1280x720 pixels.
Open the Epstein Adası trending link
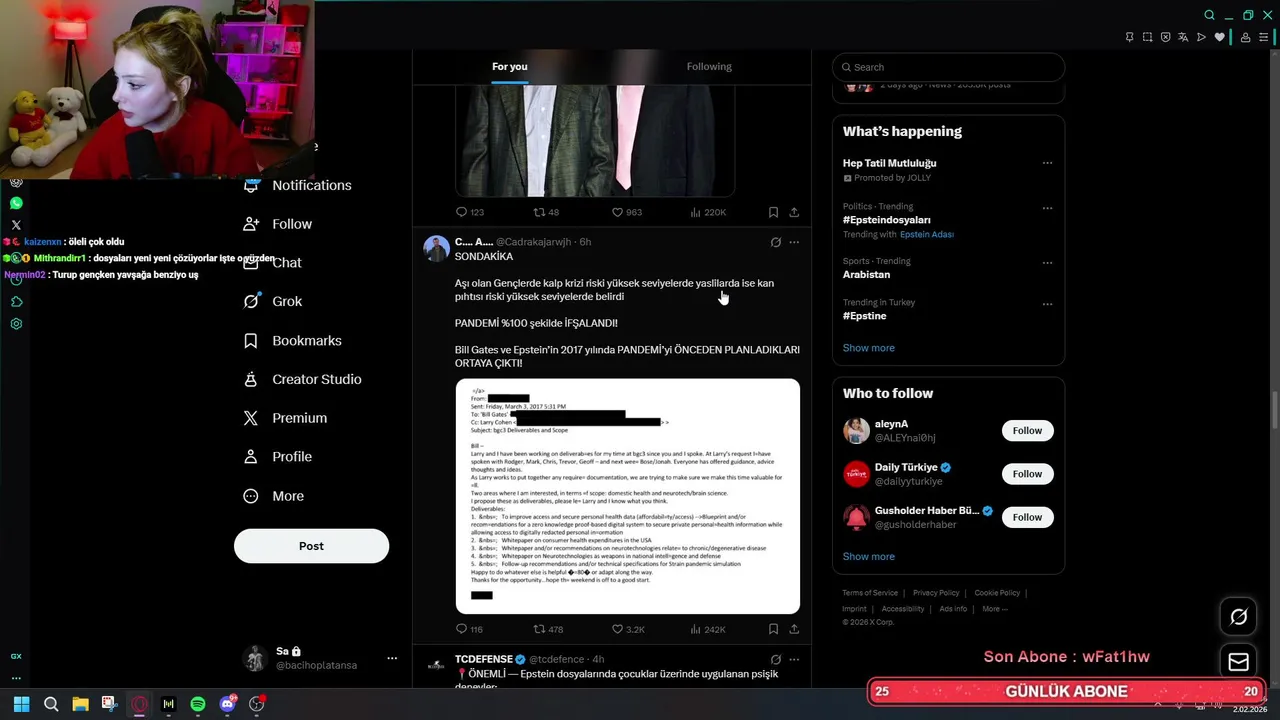927,234
